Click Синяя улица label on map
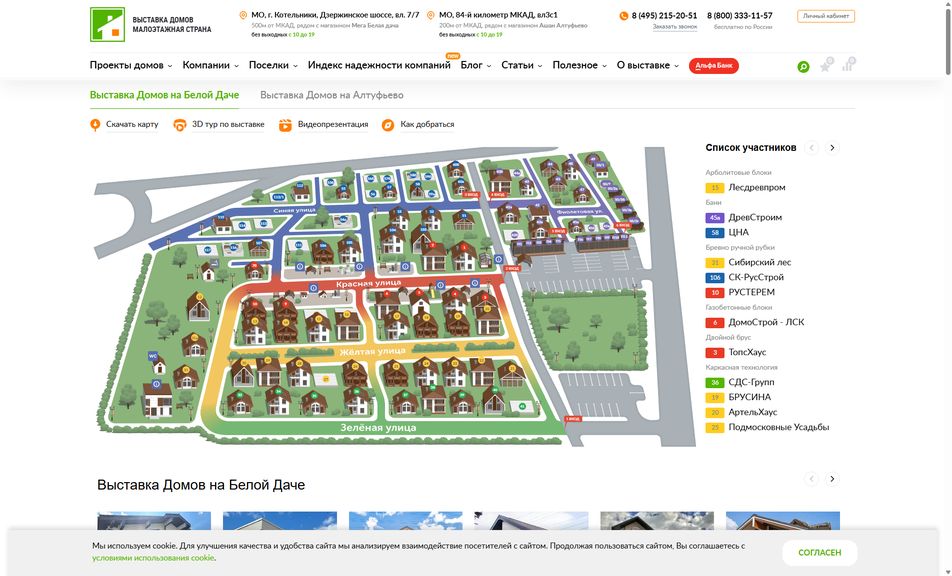Screen dimensions: 952x576 (294, 211)
